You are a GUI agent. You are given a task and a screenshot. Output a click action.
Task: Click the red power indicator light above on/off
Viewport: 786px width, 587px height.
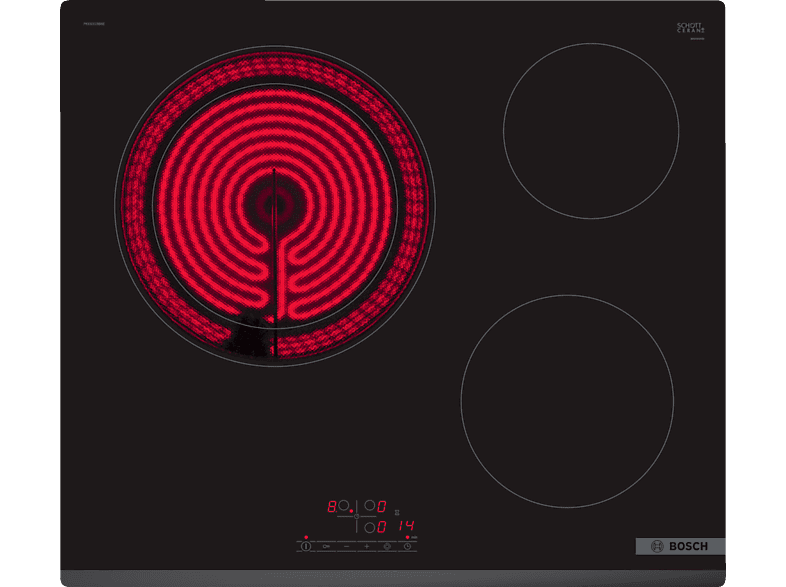(x=306, y=537)
